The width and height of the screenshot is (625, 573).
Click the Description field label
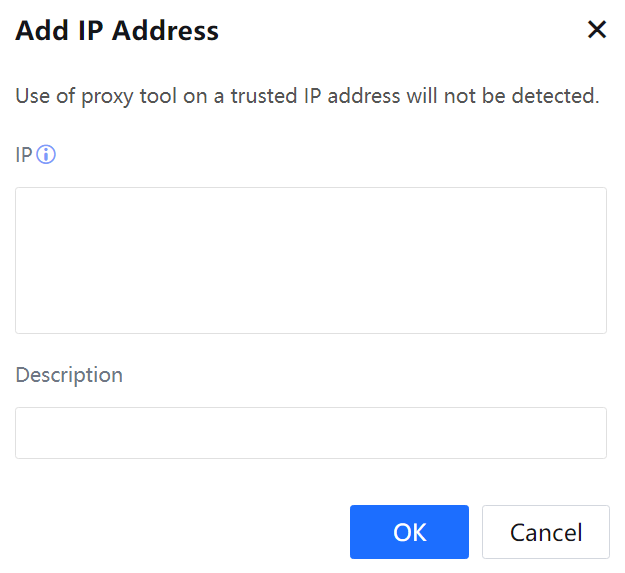(x=69, y=375)
